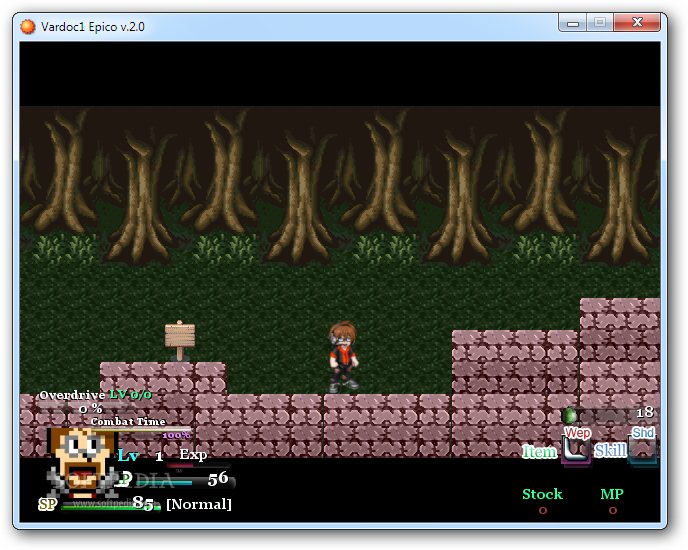Click the Vardoc1 Epico v.2.0 window title
The image size is (688, 550).
pyautogui.click(x=93, y=27)
